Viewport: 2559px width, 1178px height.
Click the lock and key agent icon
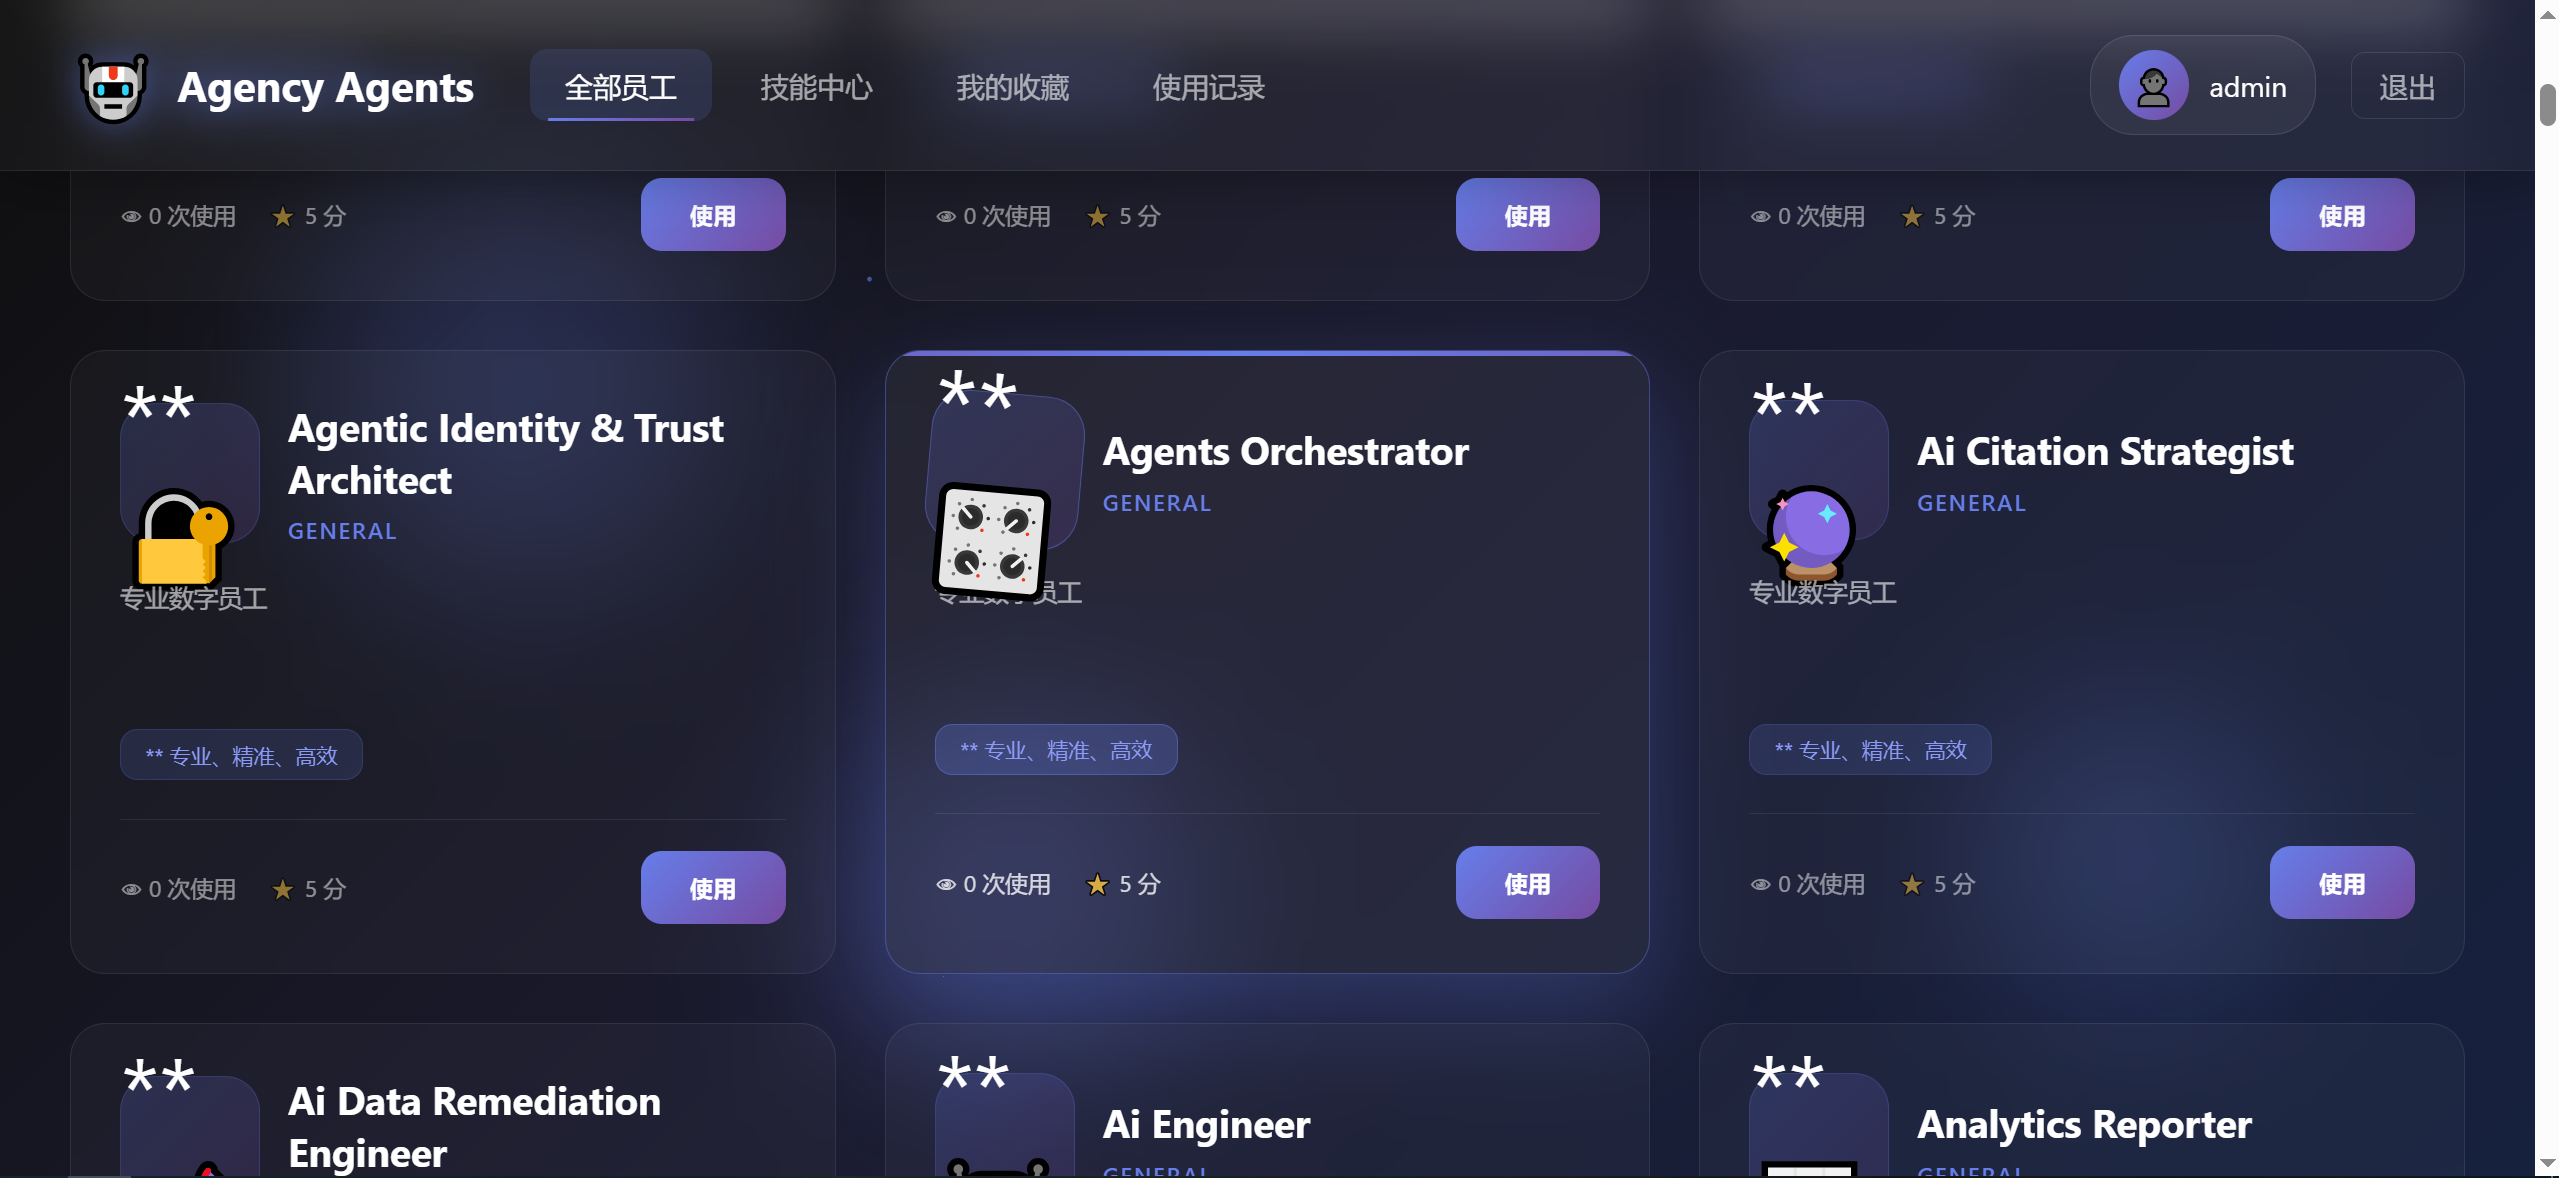[182, 537]
